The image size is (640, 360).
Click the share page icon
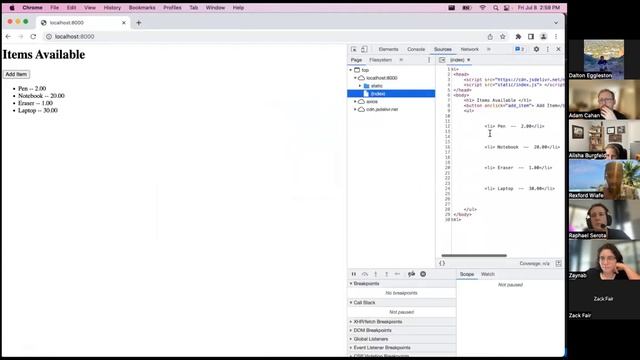click(x=490, y=37)
